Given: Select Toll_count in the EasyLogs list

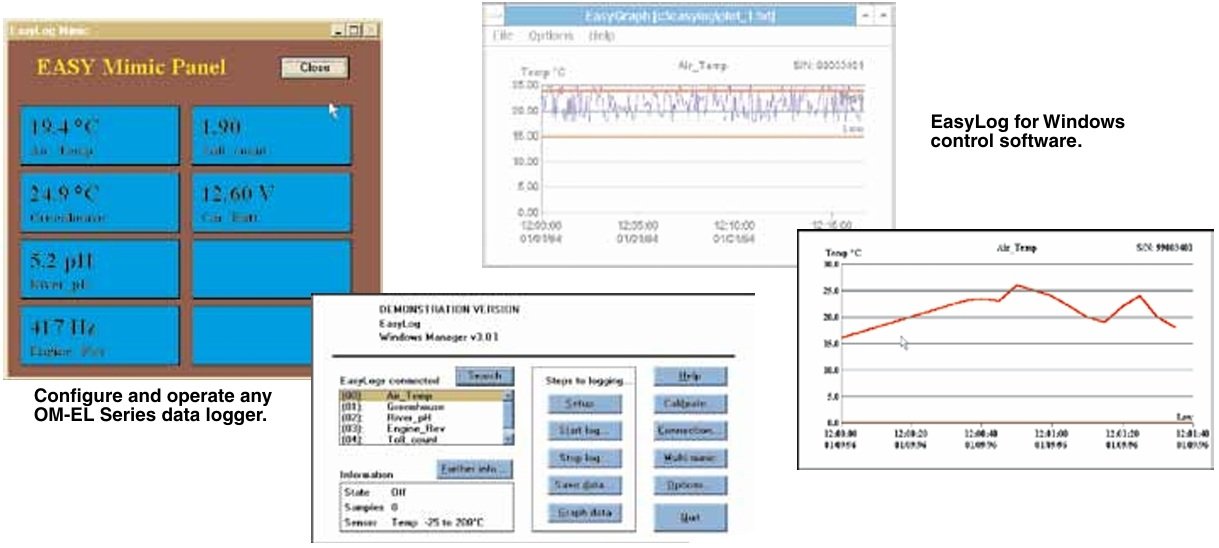Looking at the screenshot, I should point(420,439).
